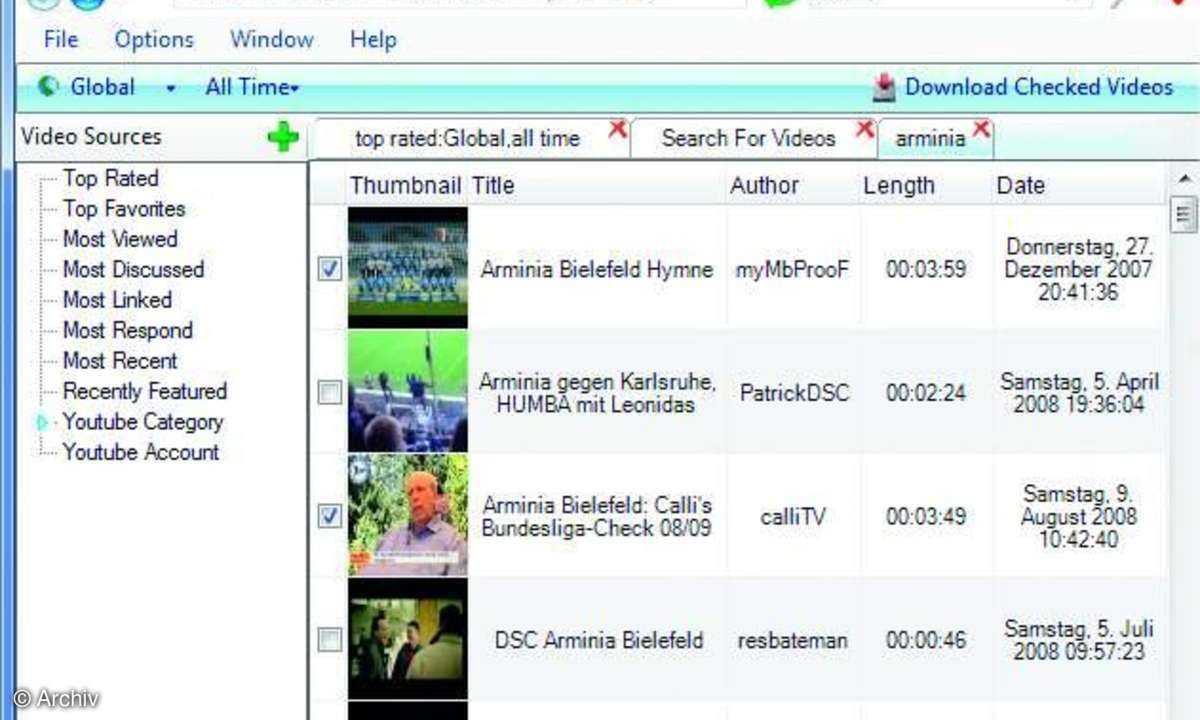Click the green plus add source icon
Image resolution: width=1200 pixels, height=720 pixels.
click(283, 137)
